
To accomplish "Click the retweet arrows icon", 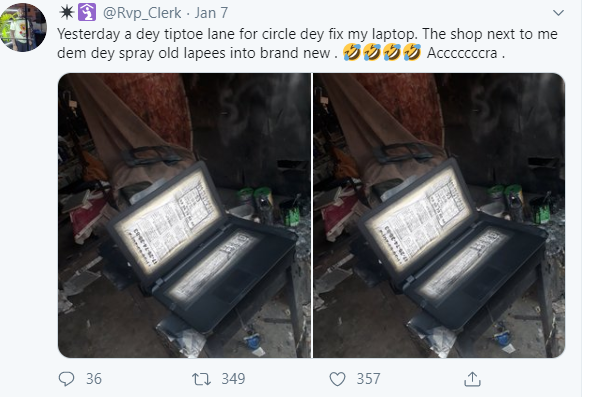I will [x=201, y=379].
